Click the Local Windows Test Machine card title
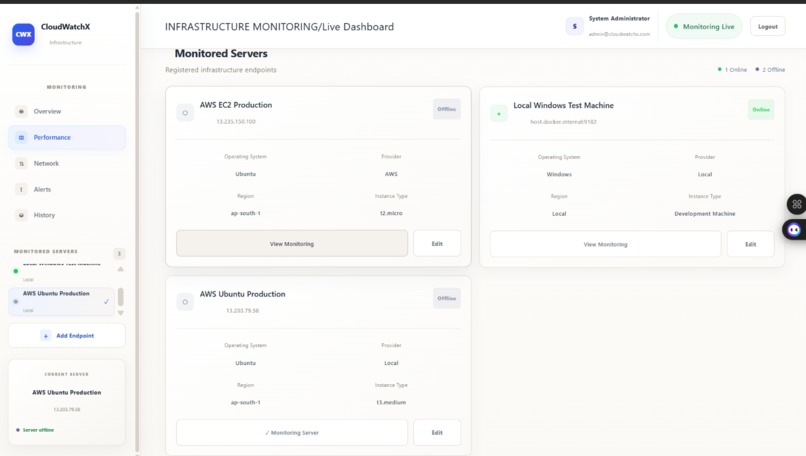The width and height of the screenshot is (806, 456). (563, 105)
